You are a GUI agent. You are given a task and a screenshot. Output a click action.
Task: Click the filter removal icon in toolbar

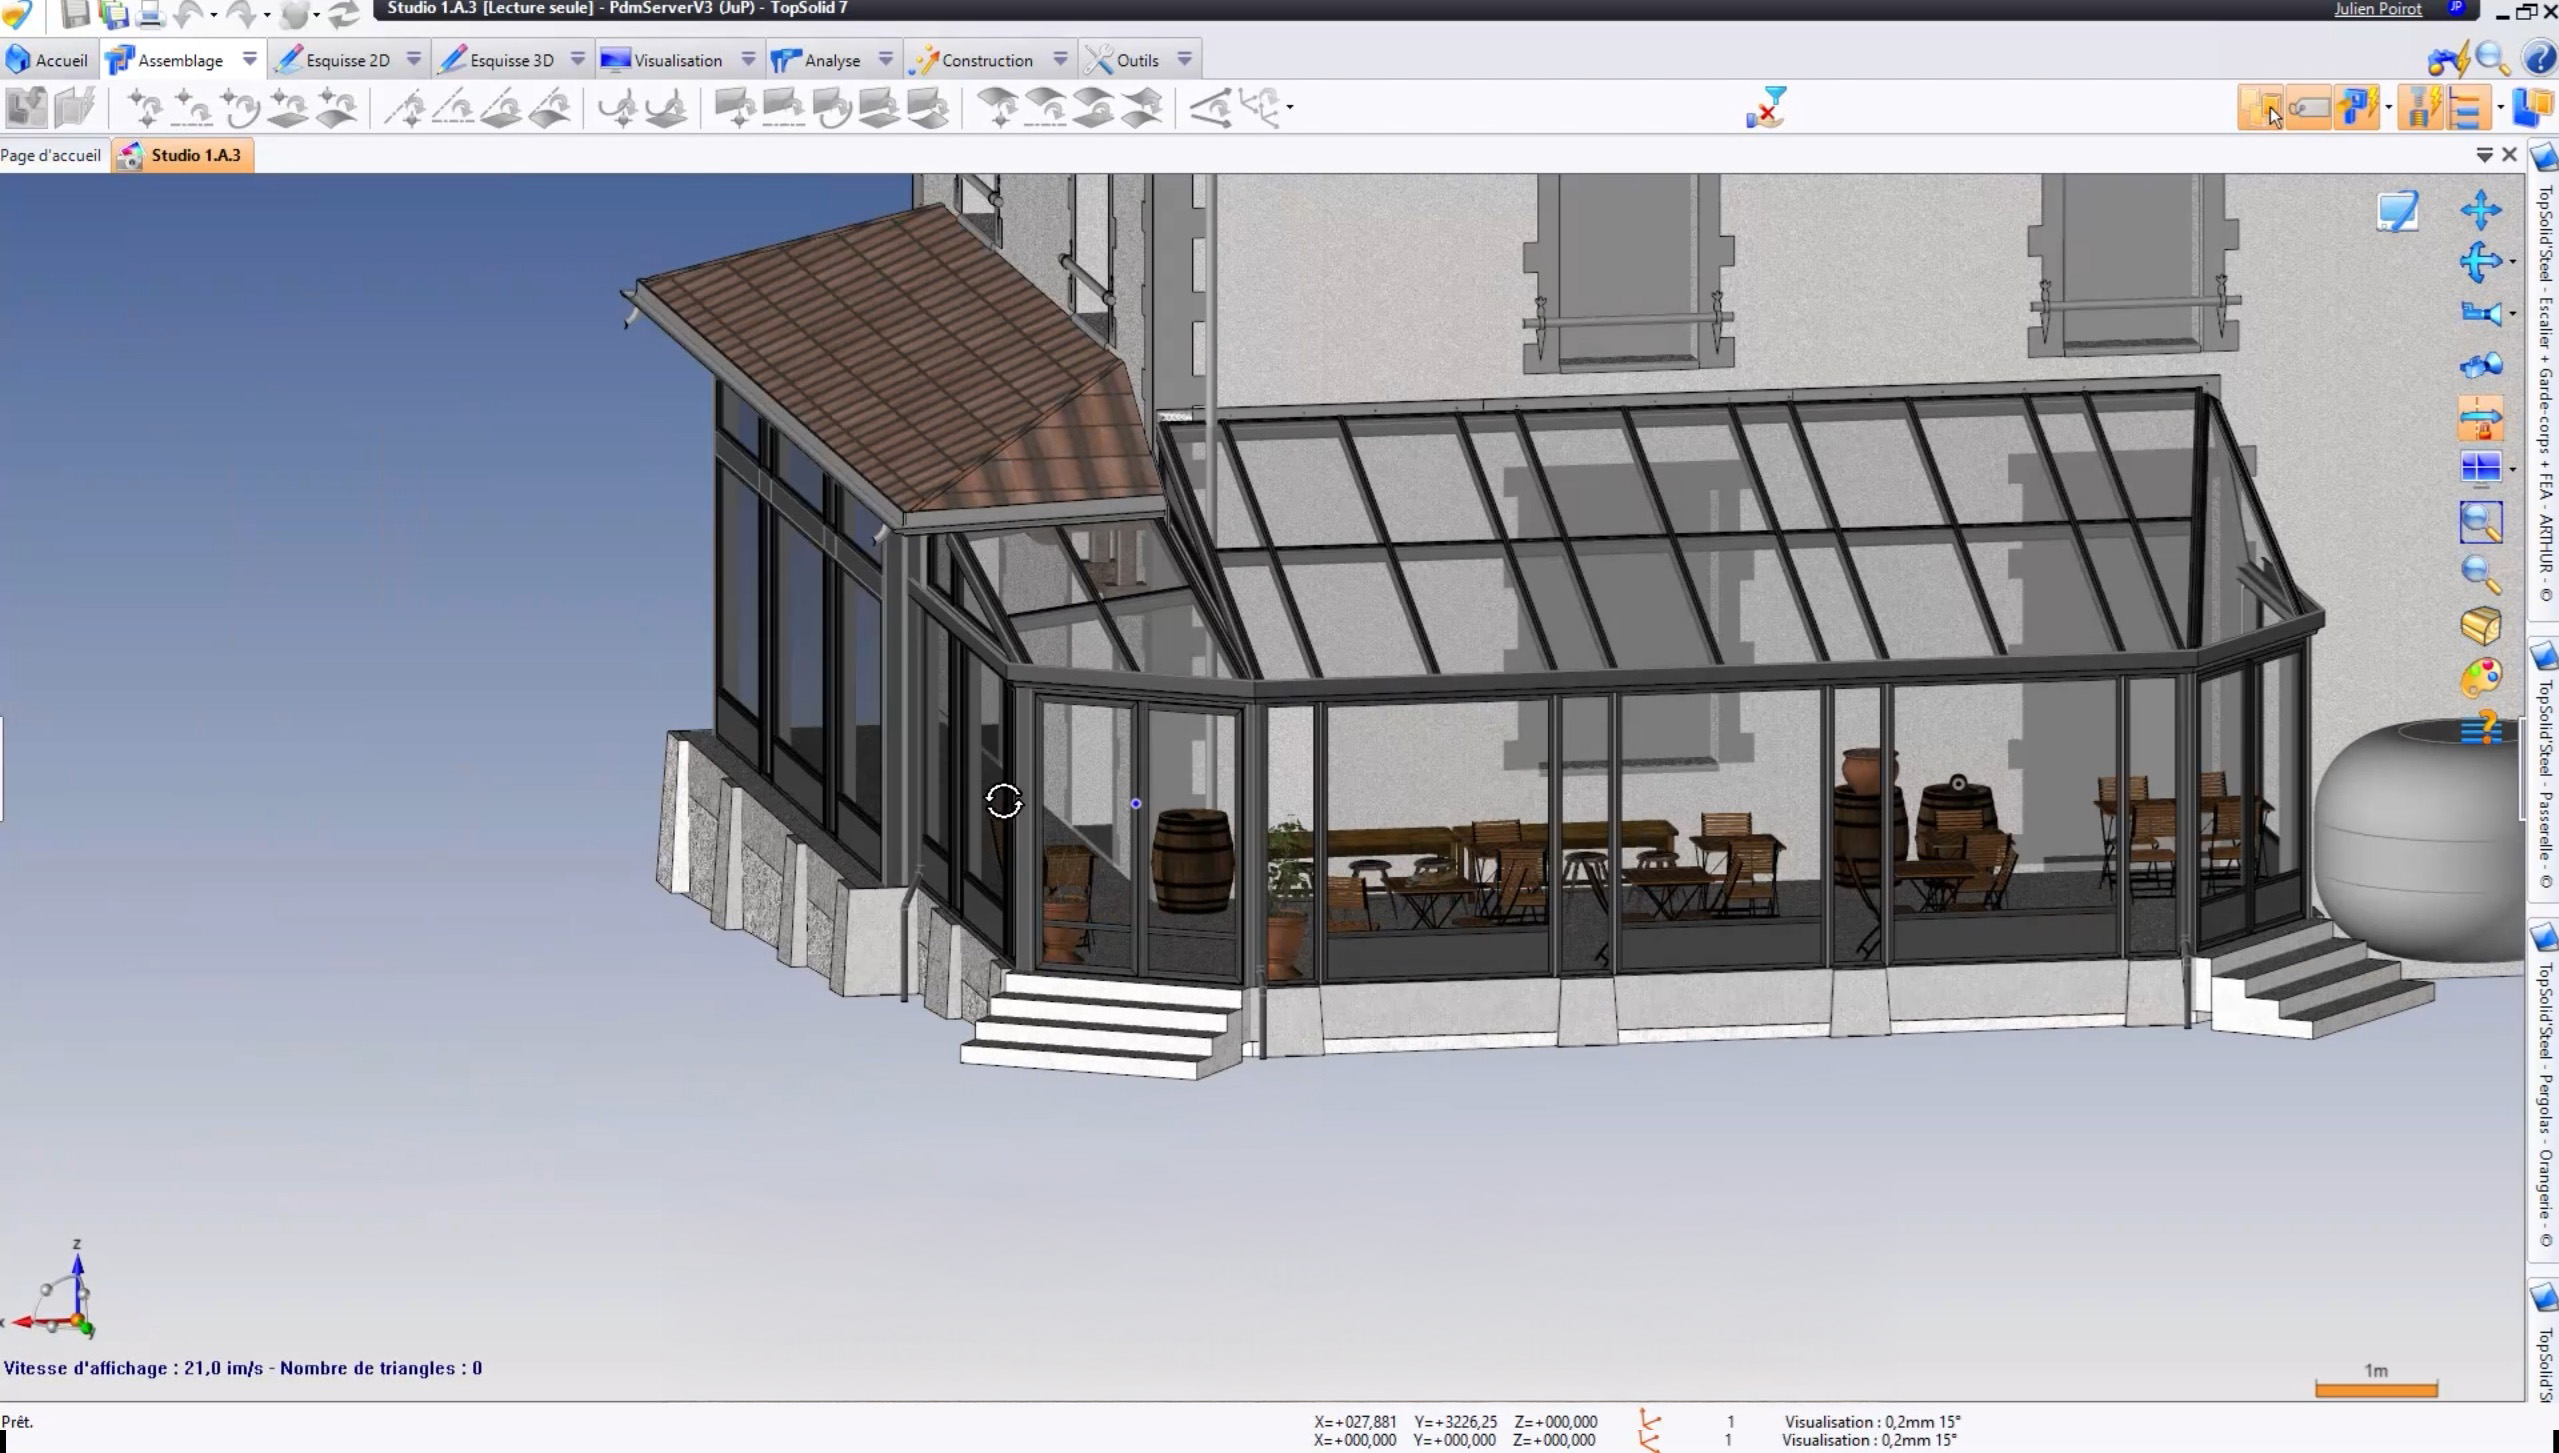click(x=1767, y=108)
